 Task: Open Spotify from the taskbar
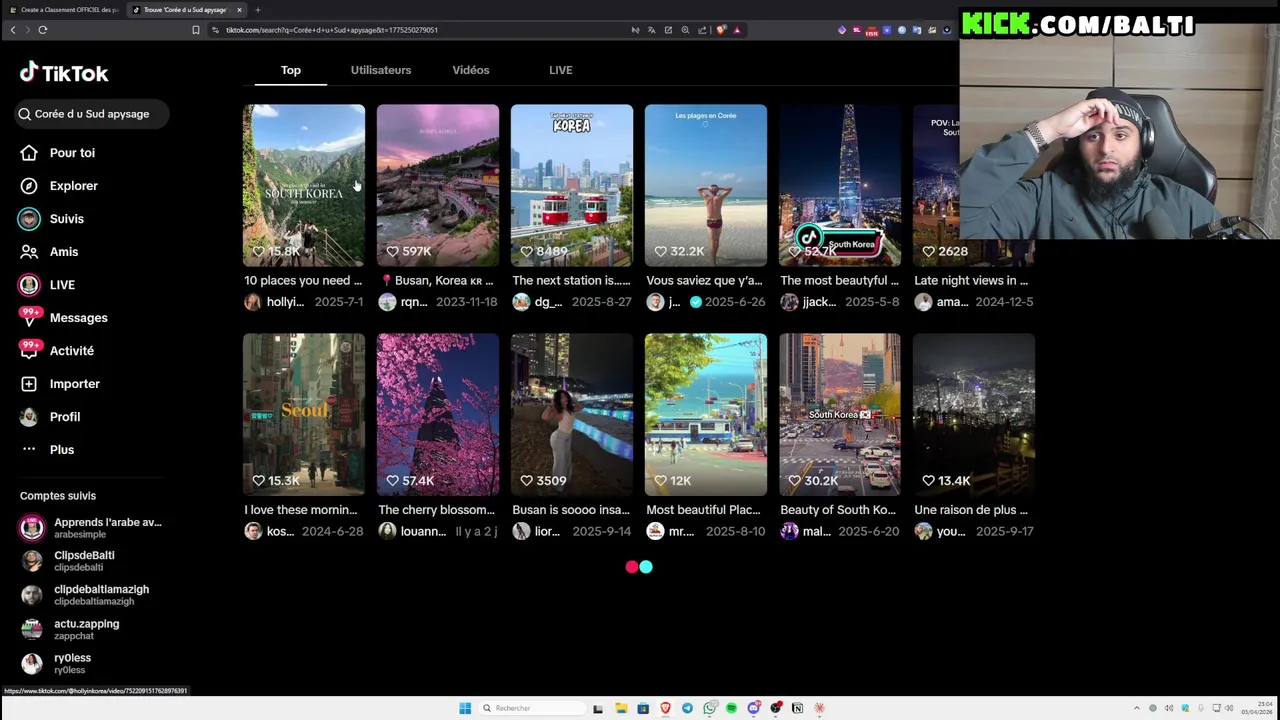coord(731,708)
